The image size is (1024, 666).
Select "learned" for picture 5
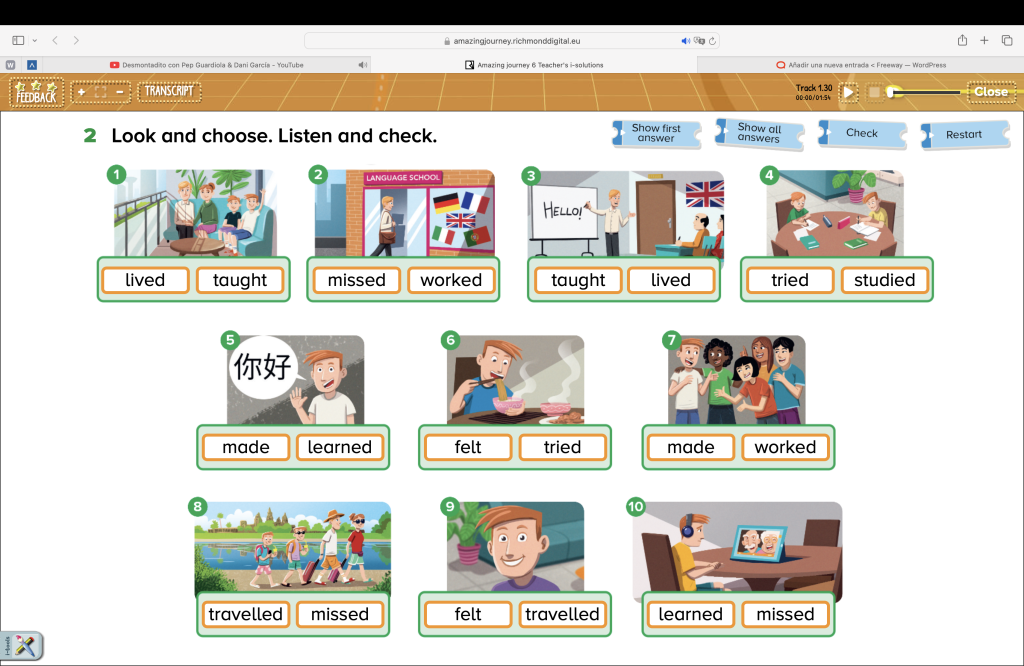339,447
